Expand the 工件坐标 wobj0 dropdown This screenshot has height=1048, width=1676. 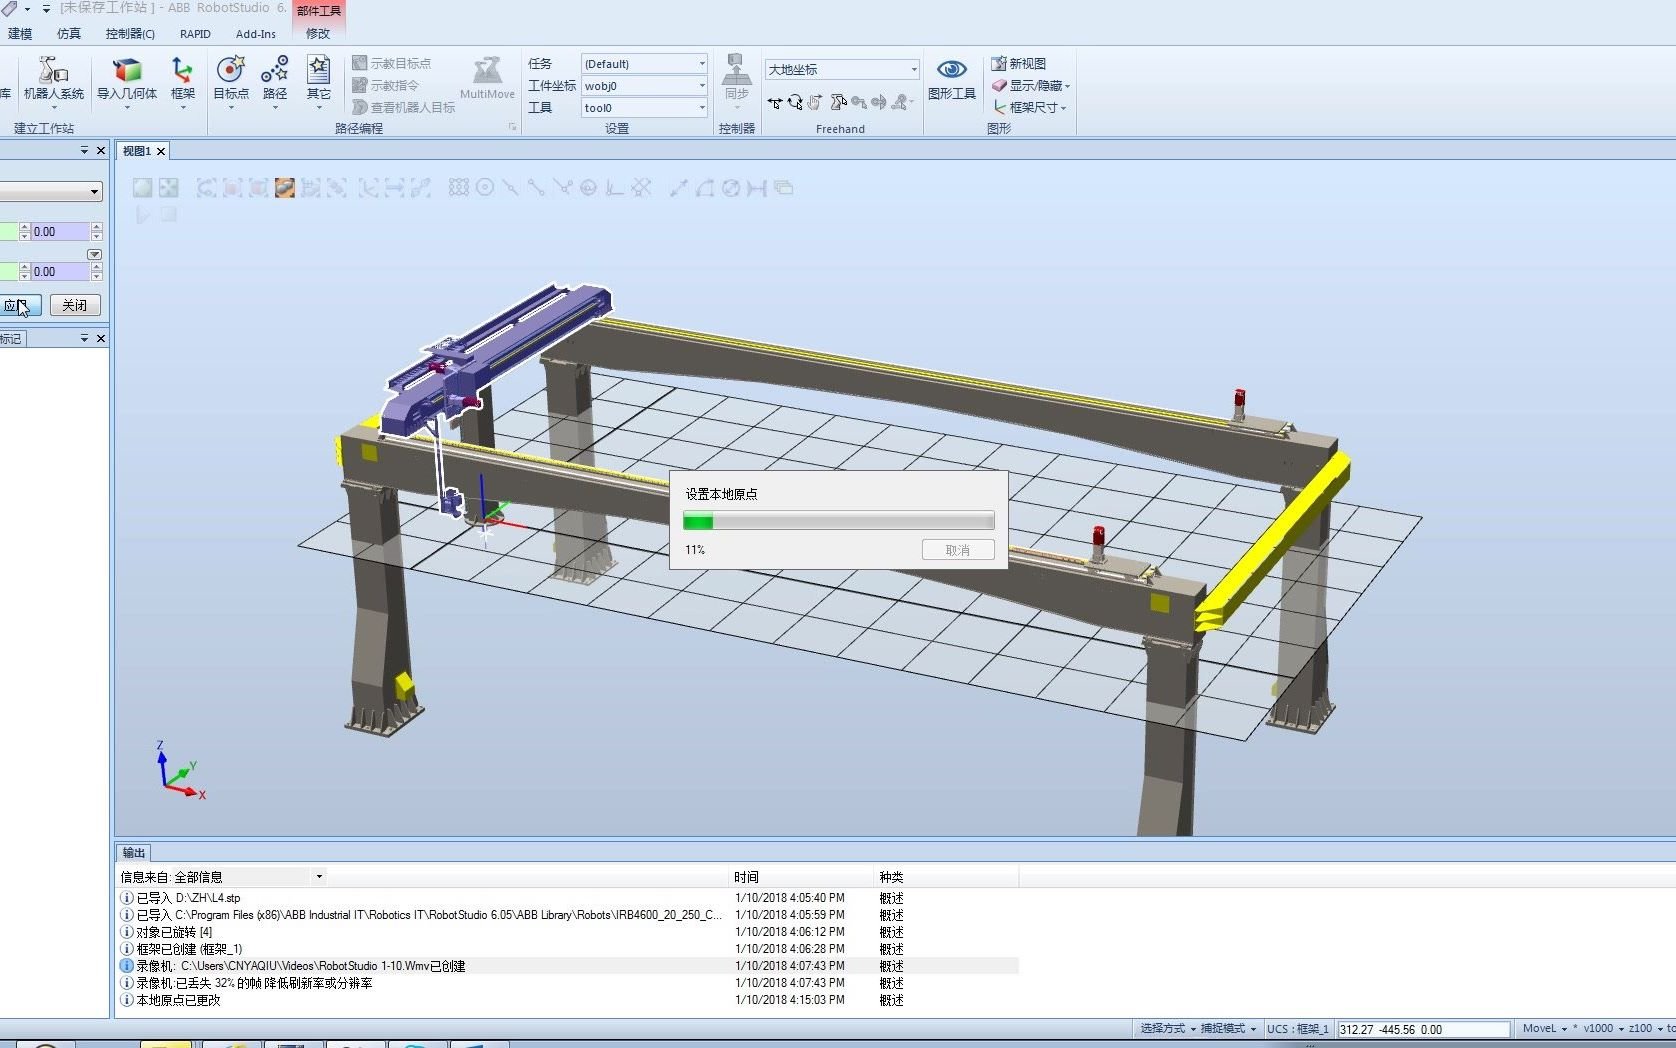click(701, 86)
